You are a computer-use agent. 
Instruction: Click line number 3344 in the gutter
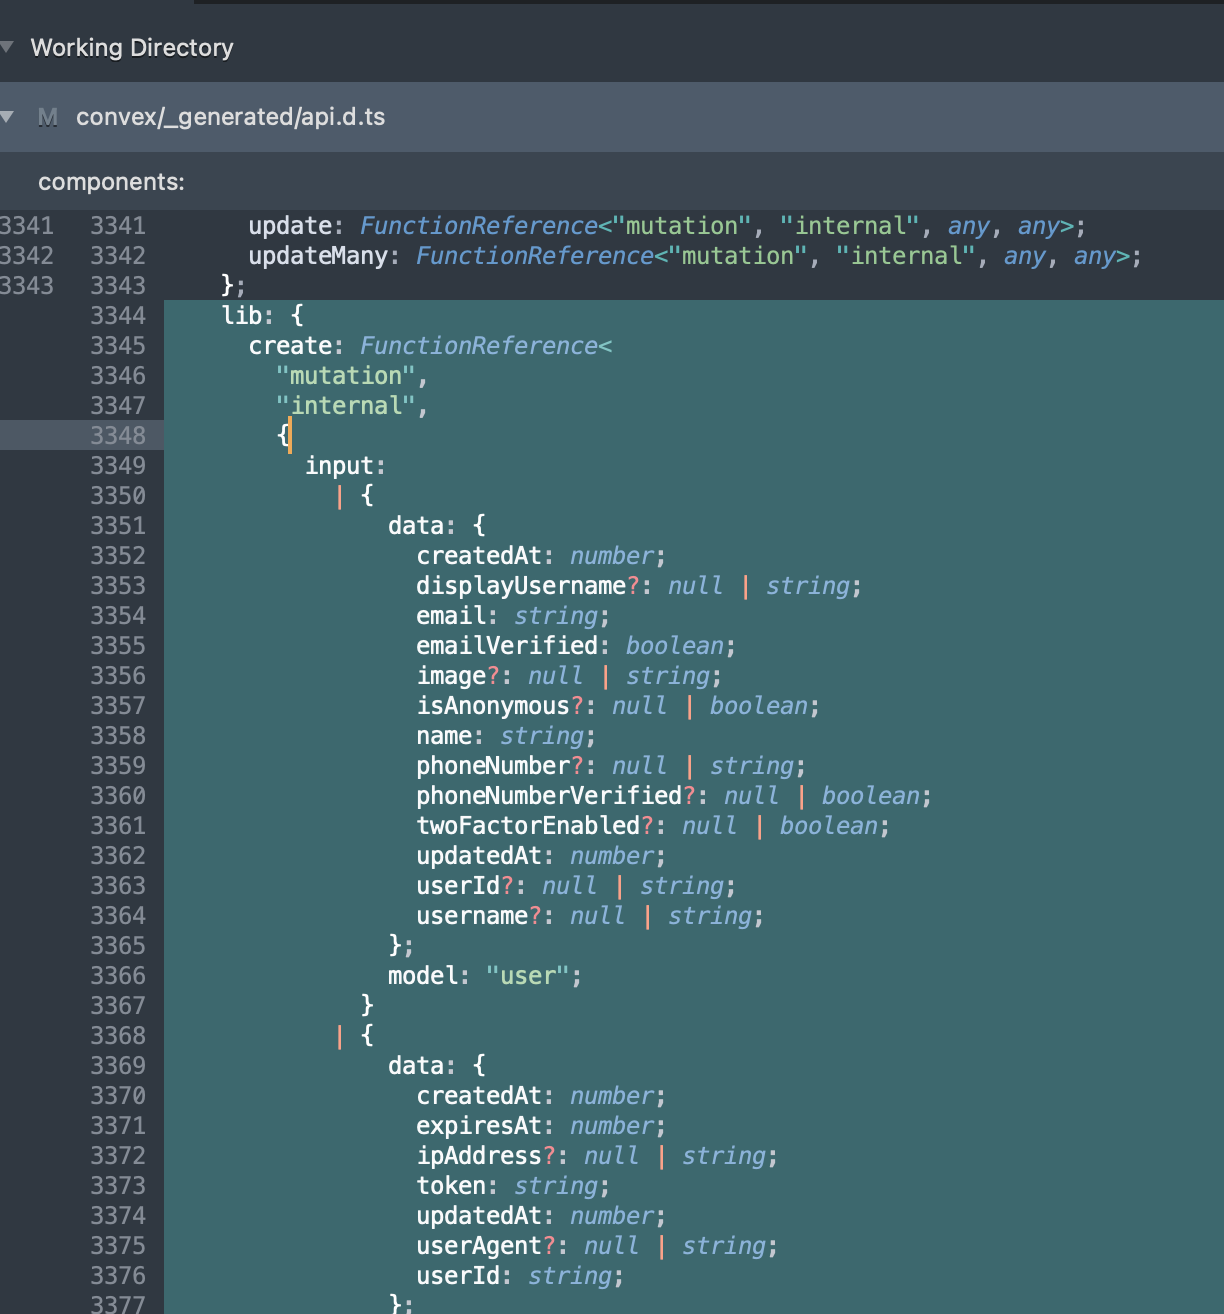coord(118,316)
